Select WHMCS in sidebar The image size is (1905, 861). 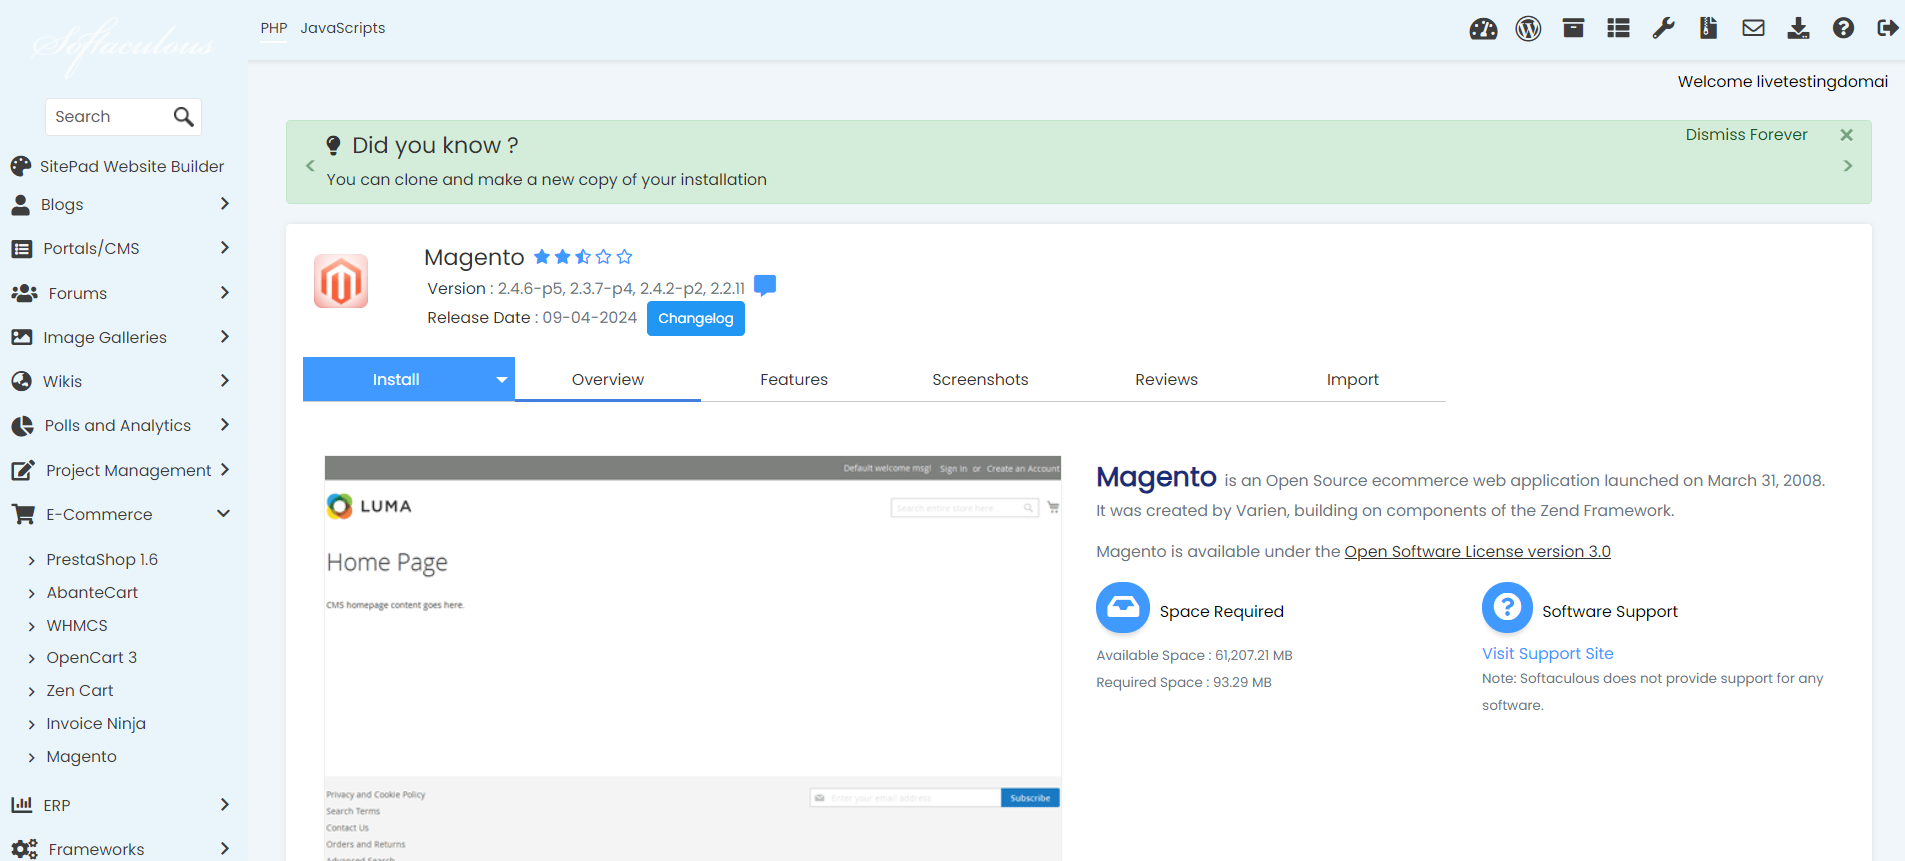click(77, 626)
